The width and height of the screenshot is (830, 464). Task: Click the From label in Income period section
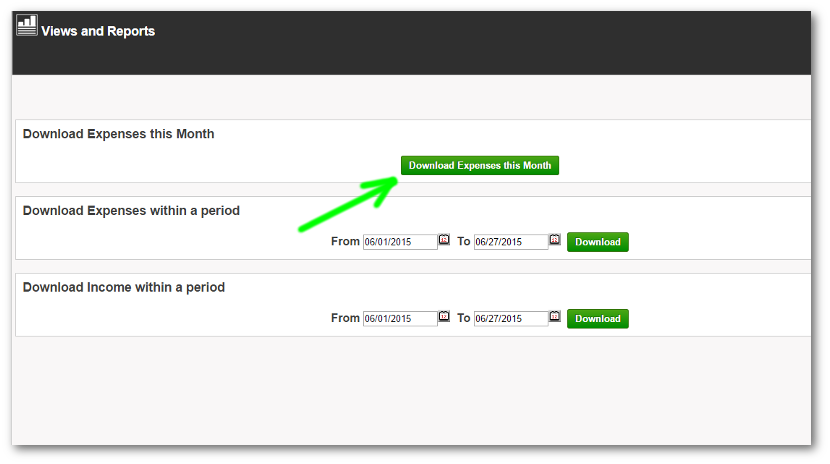click(x=345, y=318)
